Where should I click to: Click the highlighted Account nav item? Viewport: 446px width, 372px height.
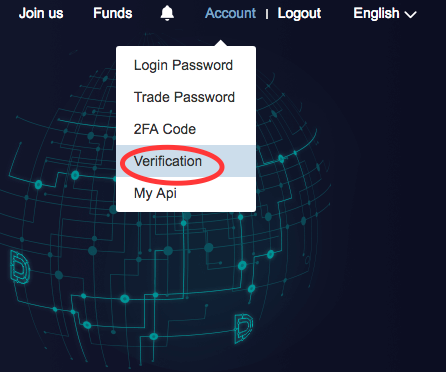pyautogui.click(x=230, y=13)
